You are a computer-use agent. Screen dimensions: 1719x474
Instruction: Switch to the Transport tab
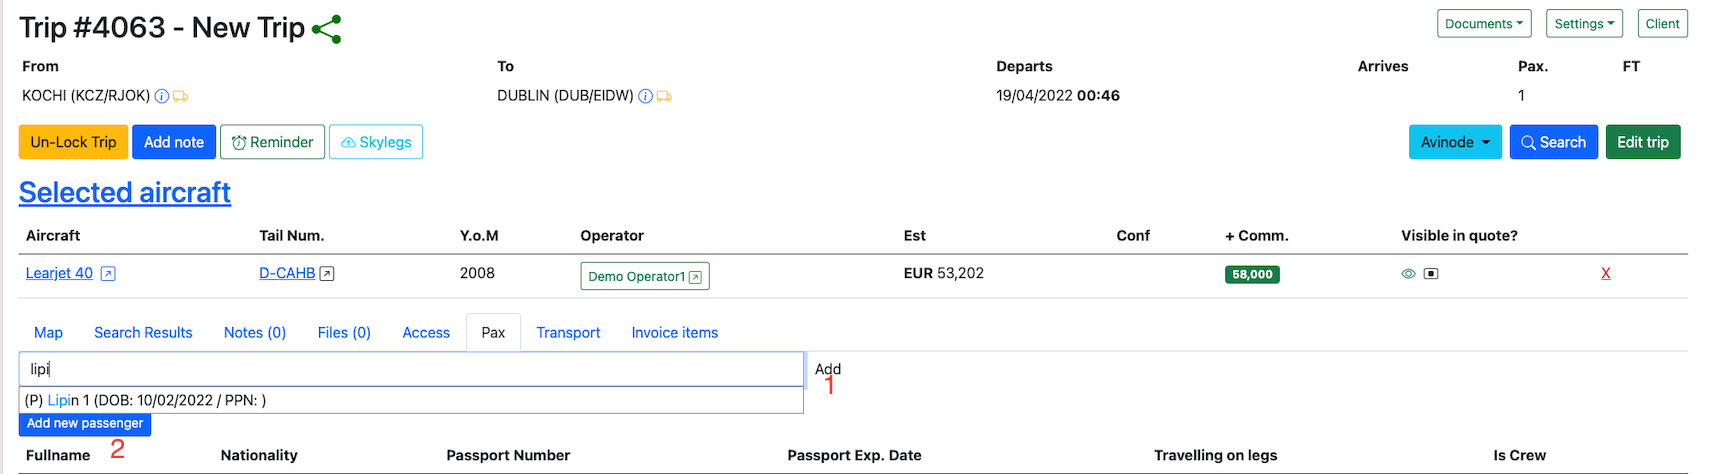tap(568, 333)
